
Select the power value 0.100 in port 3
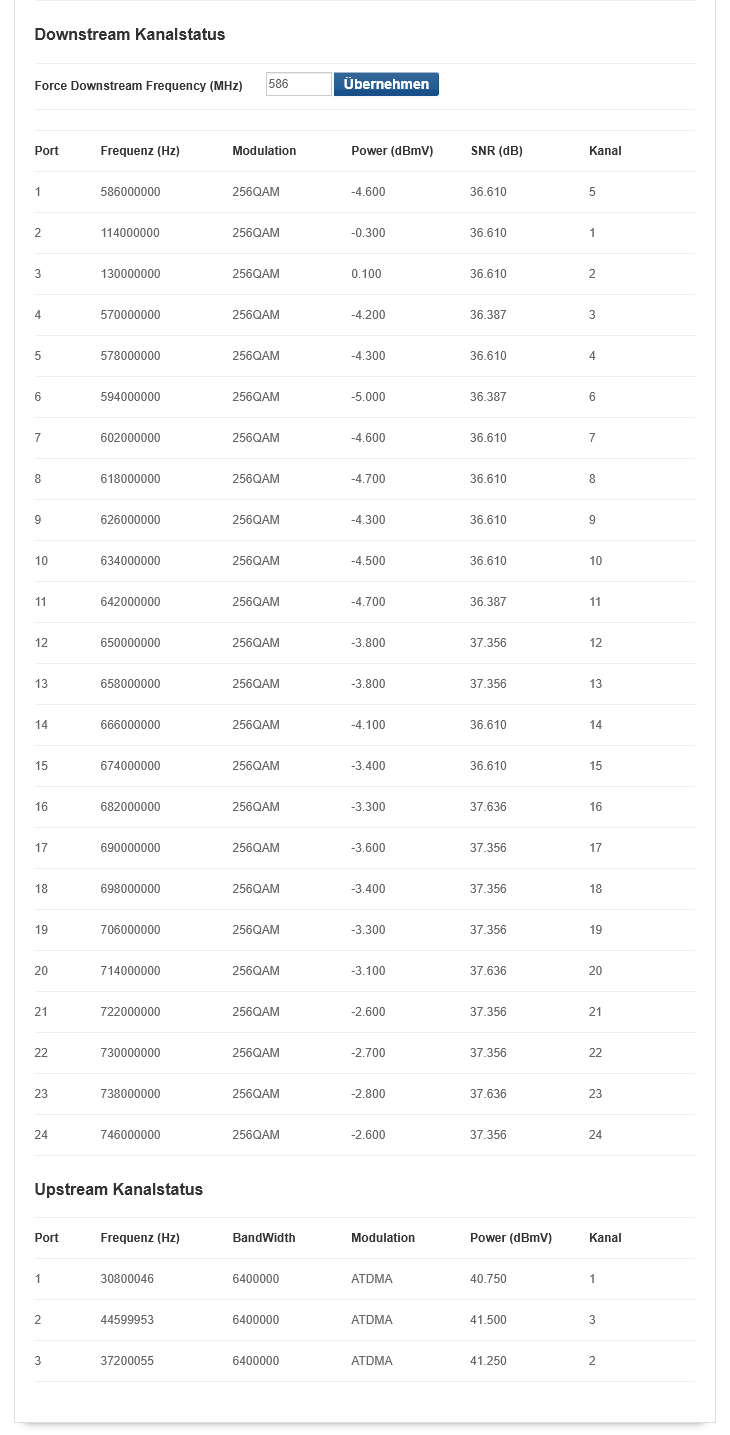point(366,274)
